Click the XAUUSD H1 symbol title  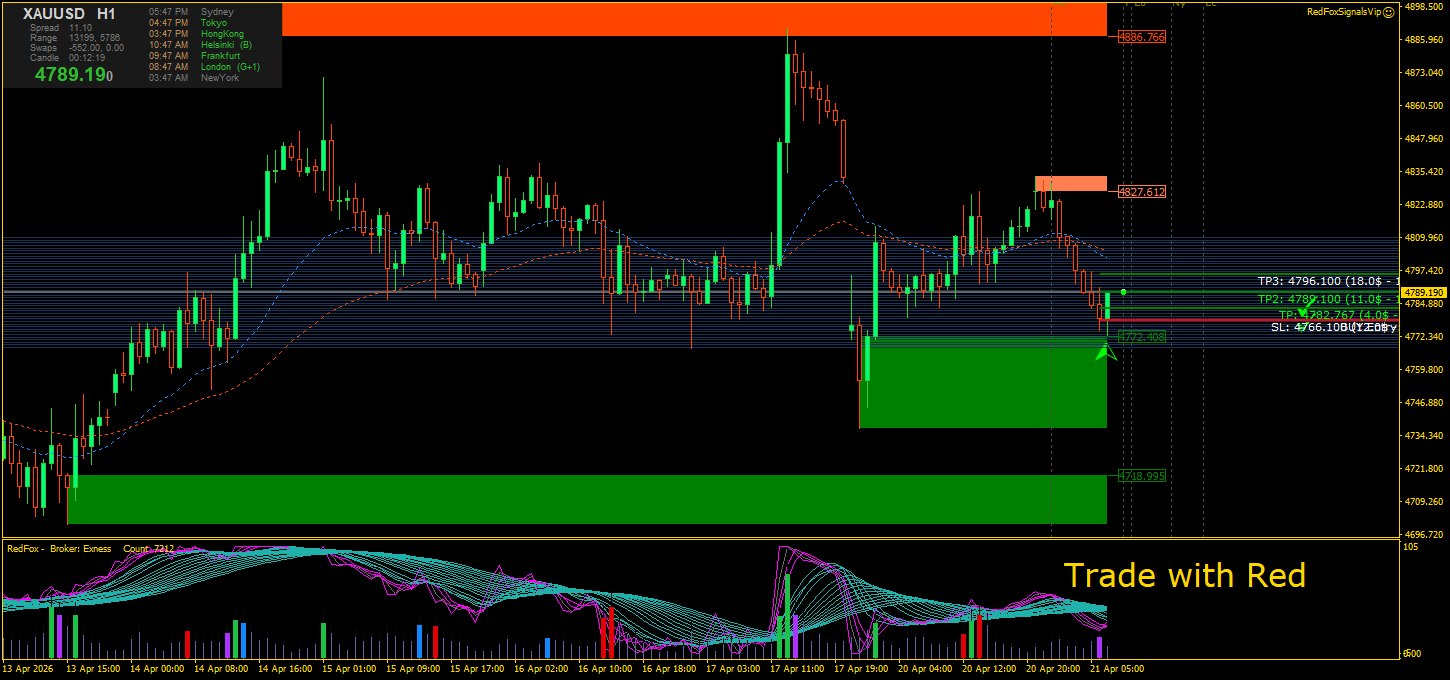tap(69, 14)
